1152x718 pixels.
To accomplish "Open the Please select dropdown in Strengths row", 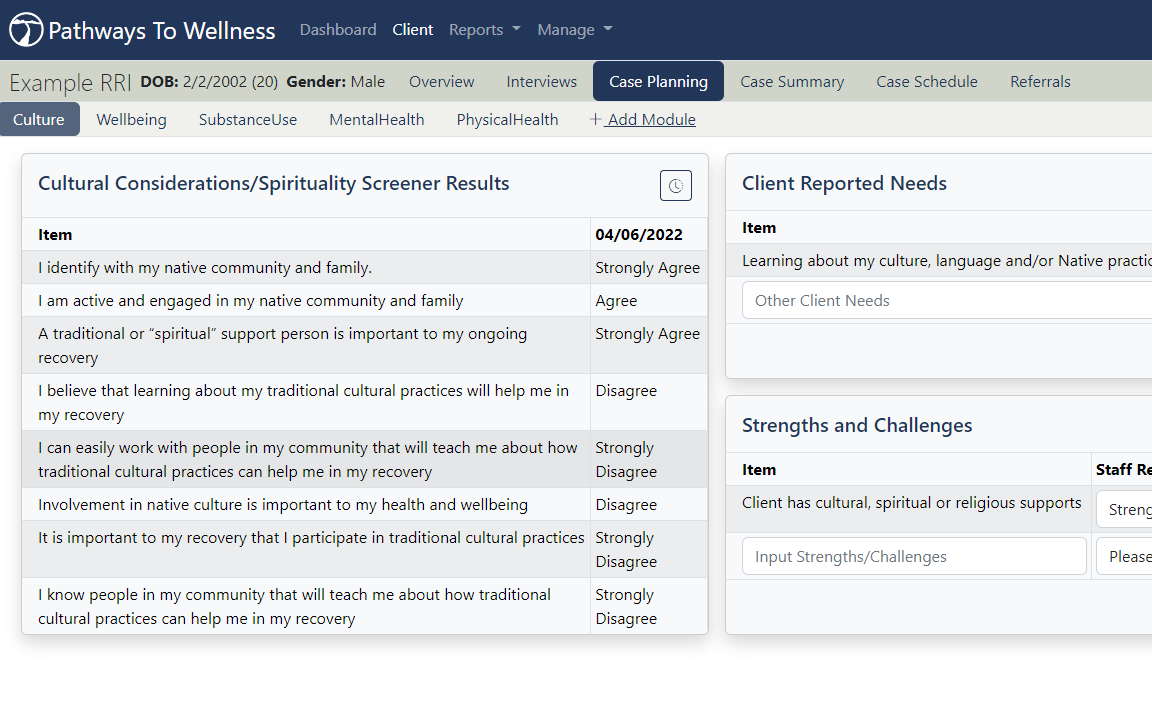I will (x=1124, y=556).
